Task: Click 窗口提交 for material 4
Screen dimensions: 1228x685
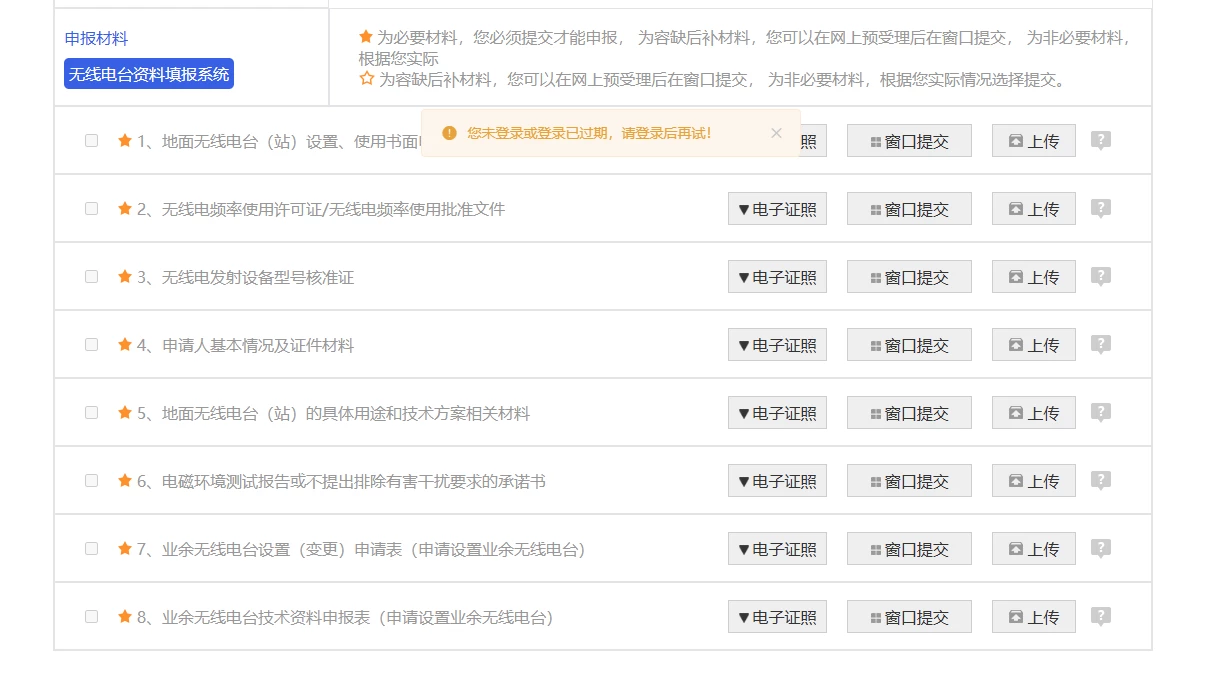Action: tap(908, 344)
